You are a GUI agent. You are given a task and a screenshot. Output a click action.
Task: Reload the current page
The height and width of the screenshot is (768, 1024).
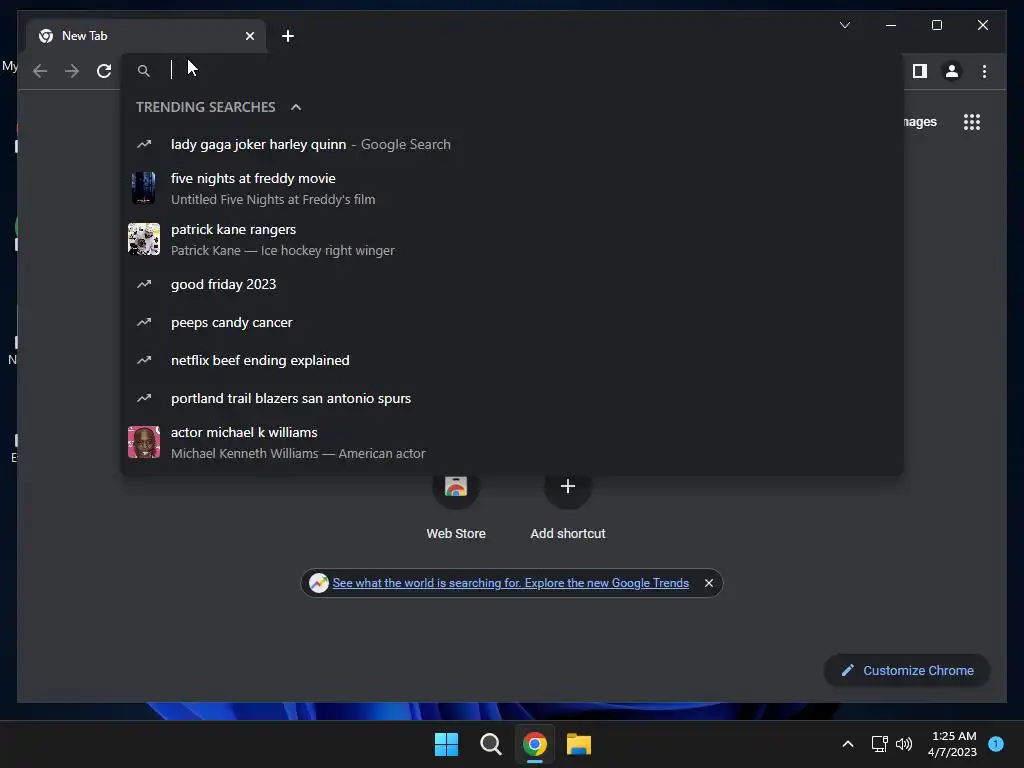click(104, 71)
